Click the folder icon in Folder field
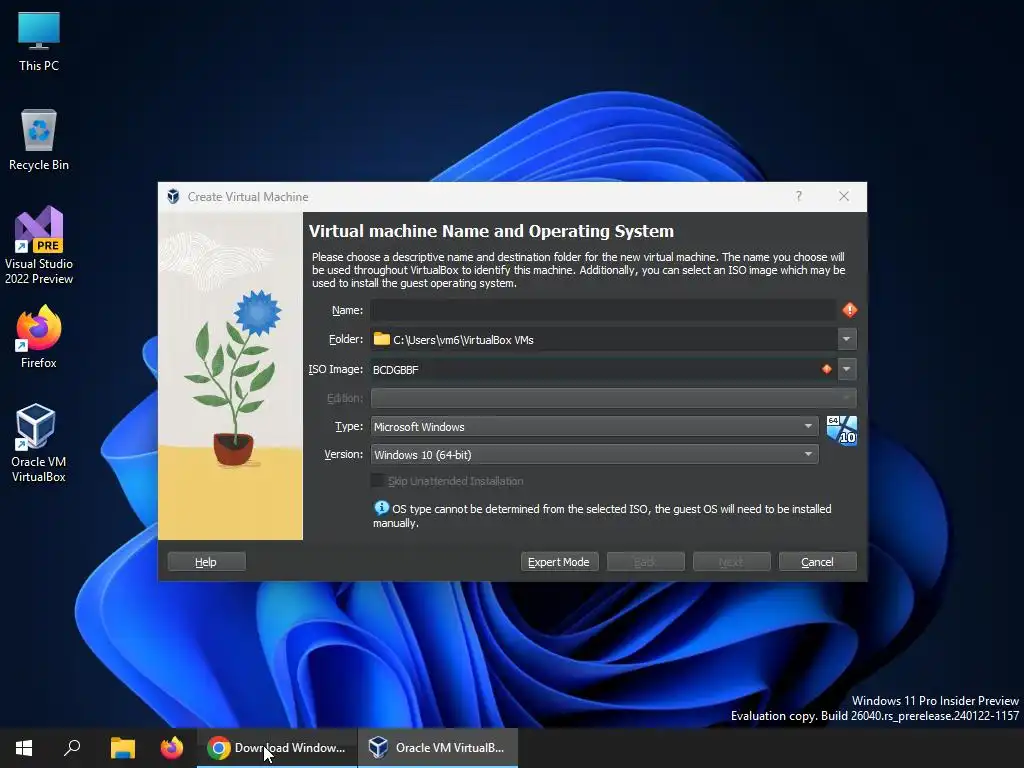The image size is (1024, 768). [381, 339]
